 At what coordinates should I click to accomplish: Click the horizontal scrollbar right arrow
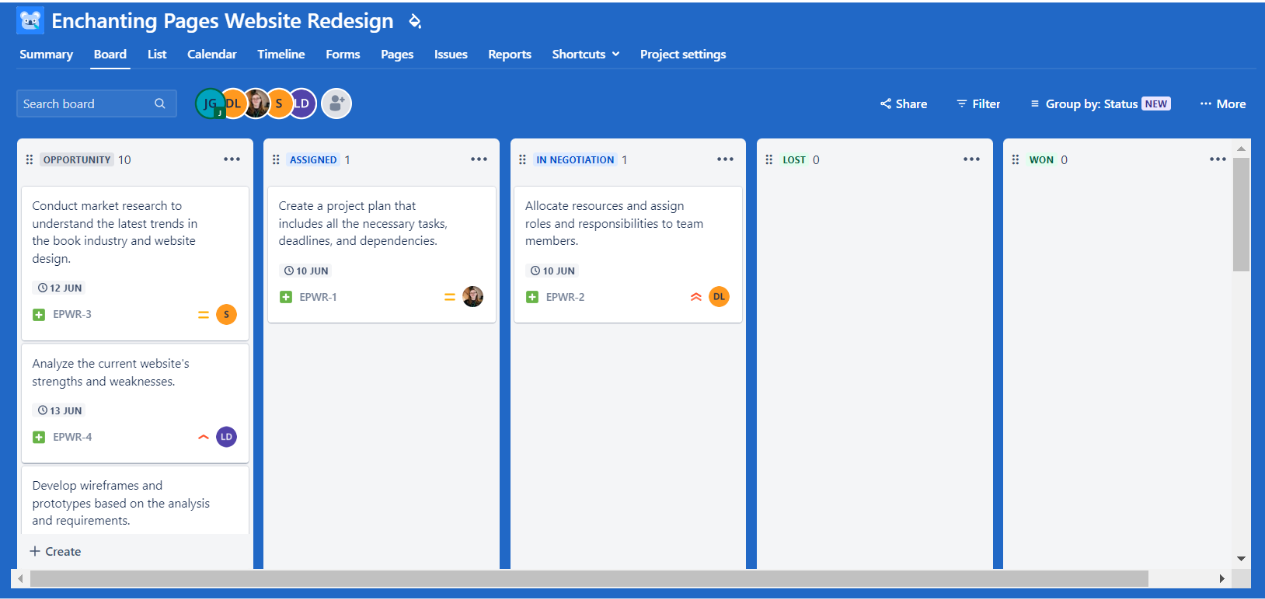(1221, 578)
